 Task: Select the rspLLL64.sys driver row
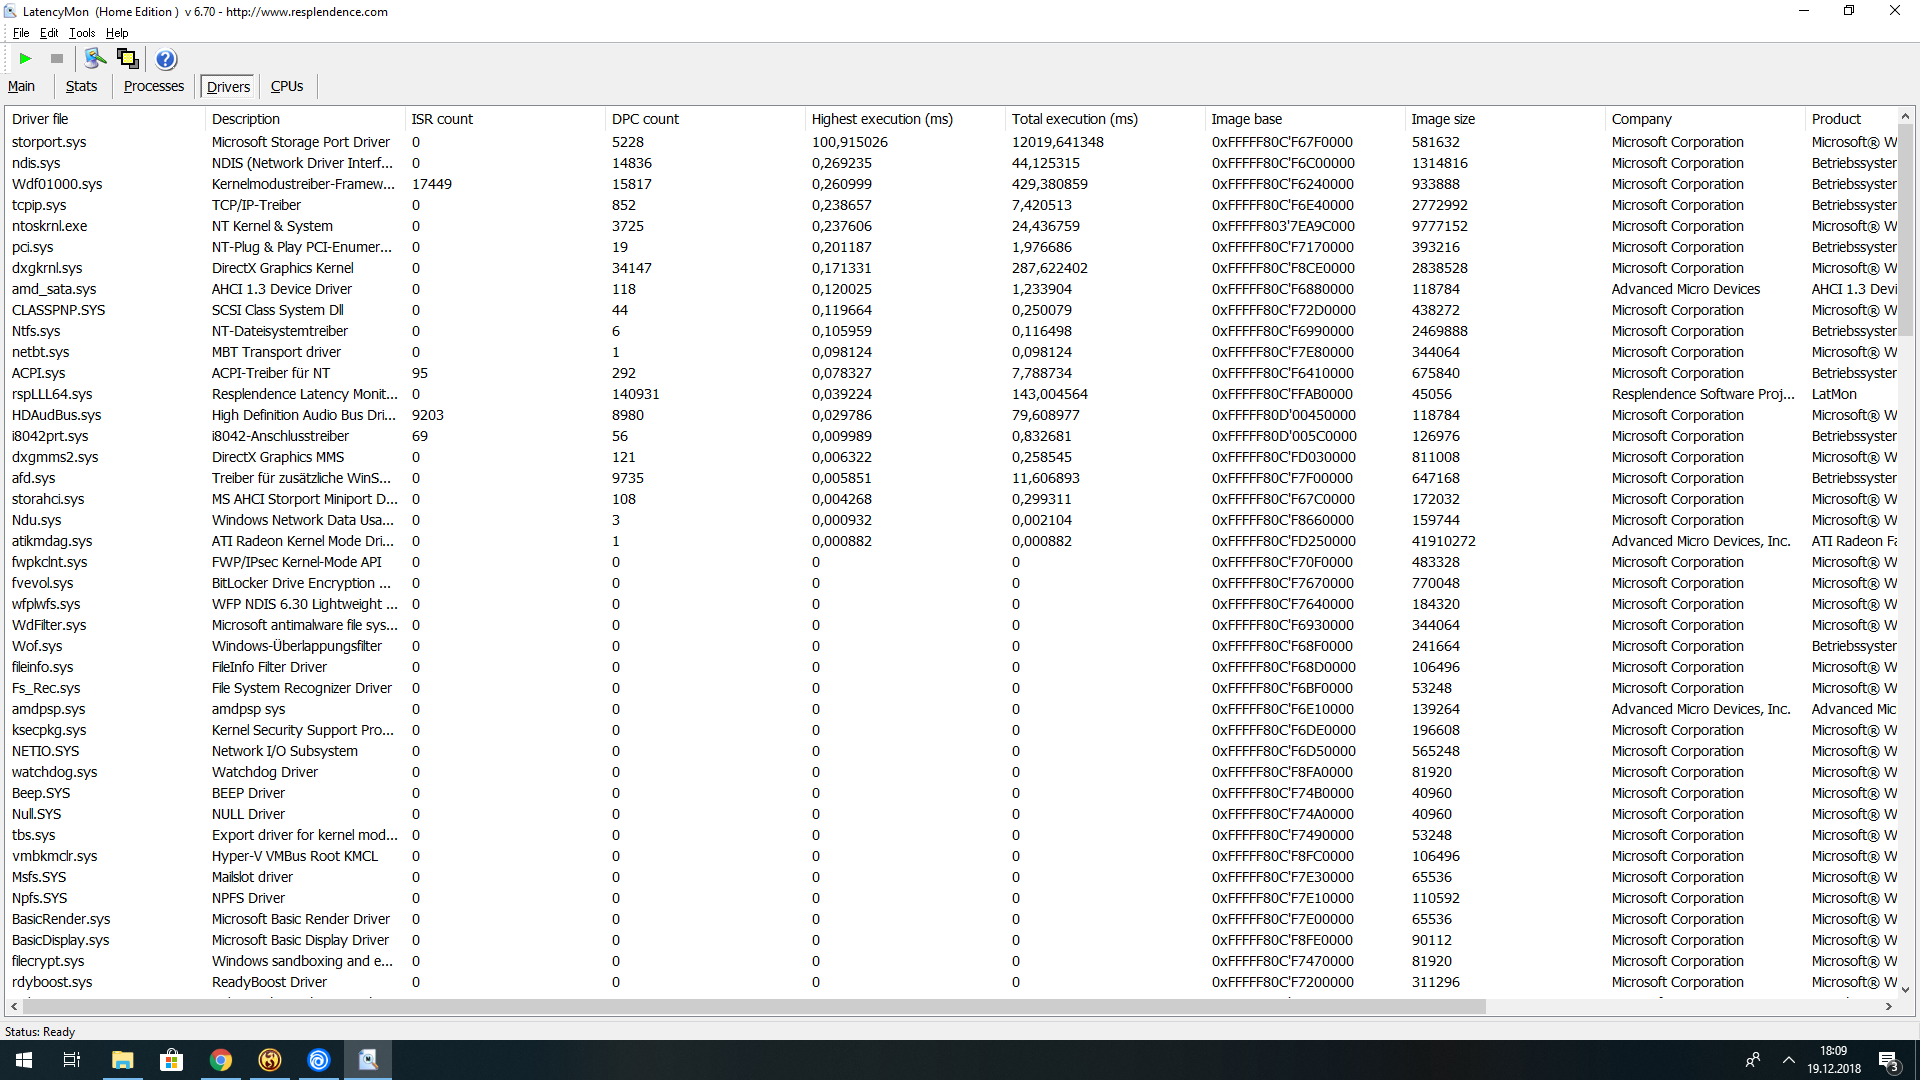[52, 394]
